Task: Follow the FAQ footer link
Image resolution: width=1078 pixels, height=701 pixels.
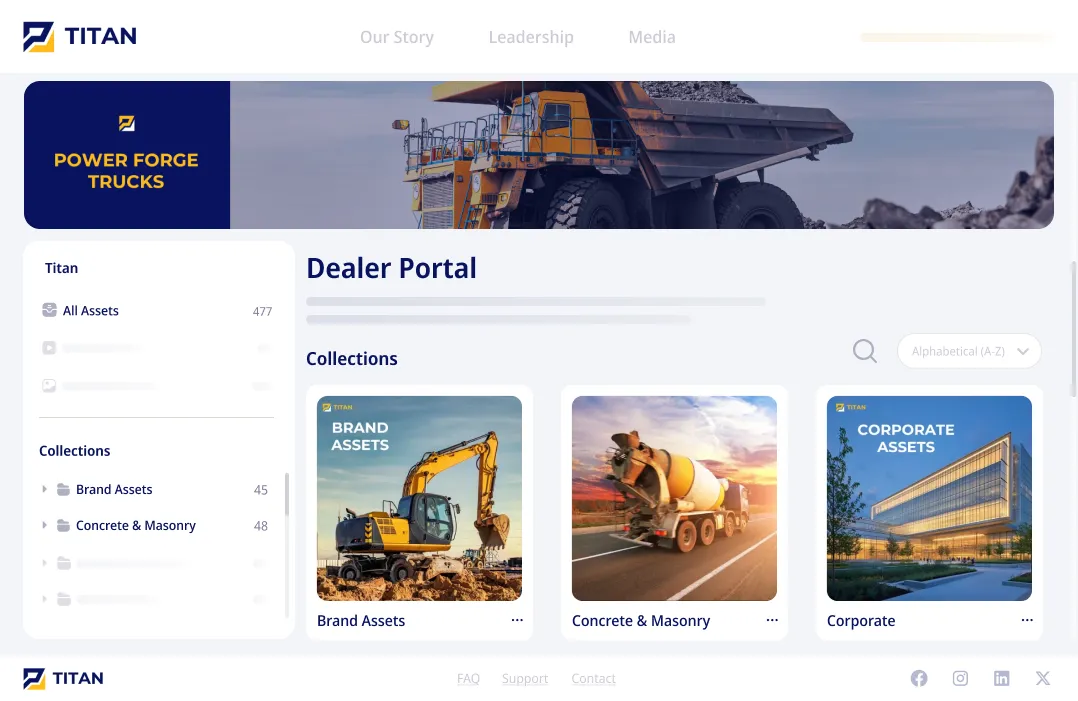Action: click(468, 679)
